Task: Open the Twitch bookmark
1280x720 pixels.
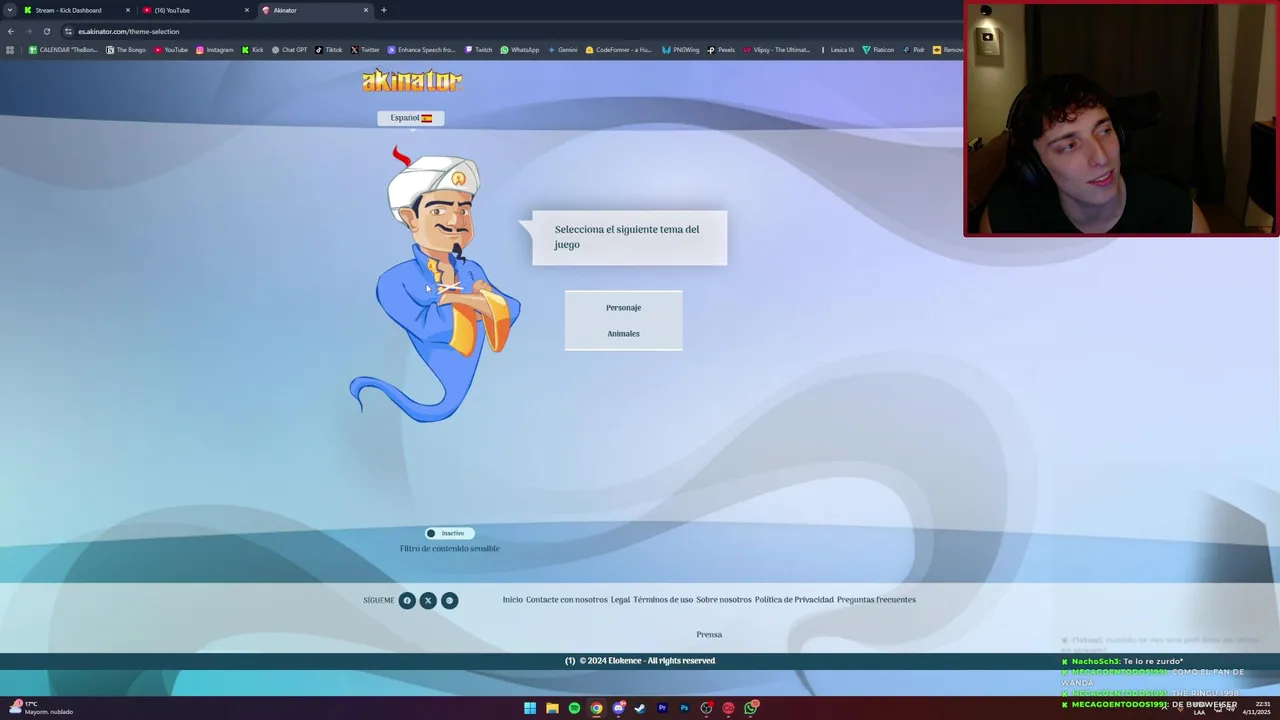Action: [x=479, y=49]
